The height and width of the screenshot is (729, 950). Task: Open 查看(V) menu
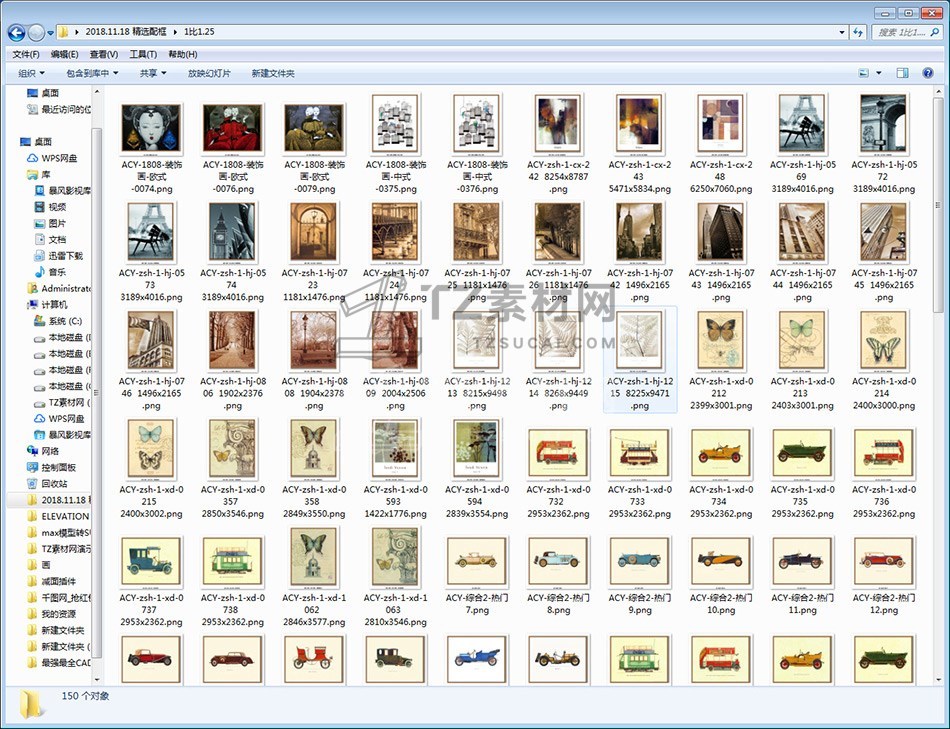pos(104,55)
